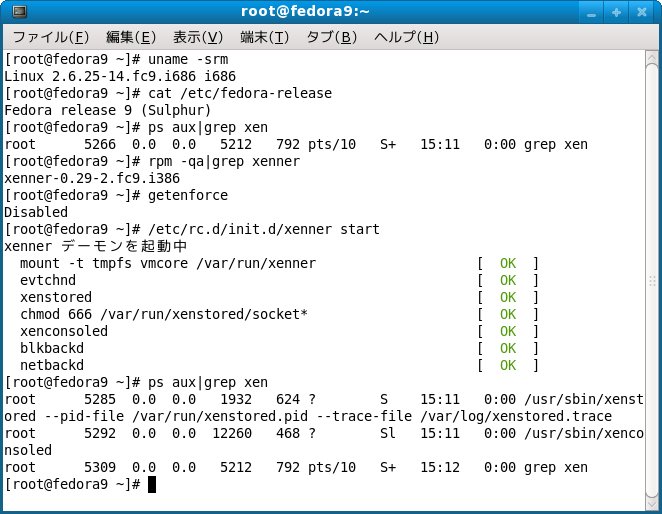662x514 pixels.
Task: Open the タブ(B) menu
Action: point(331,37)
